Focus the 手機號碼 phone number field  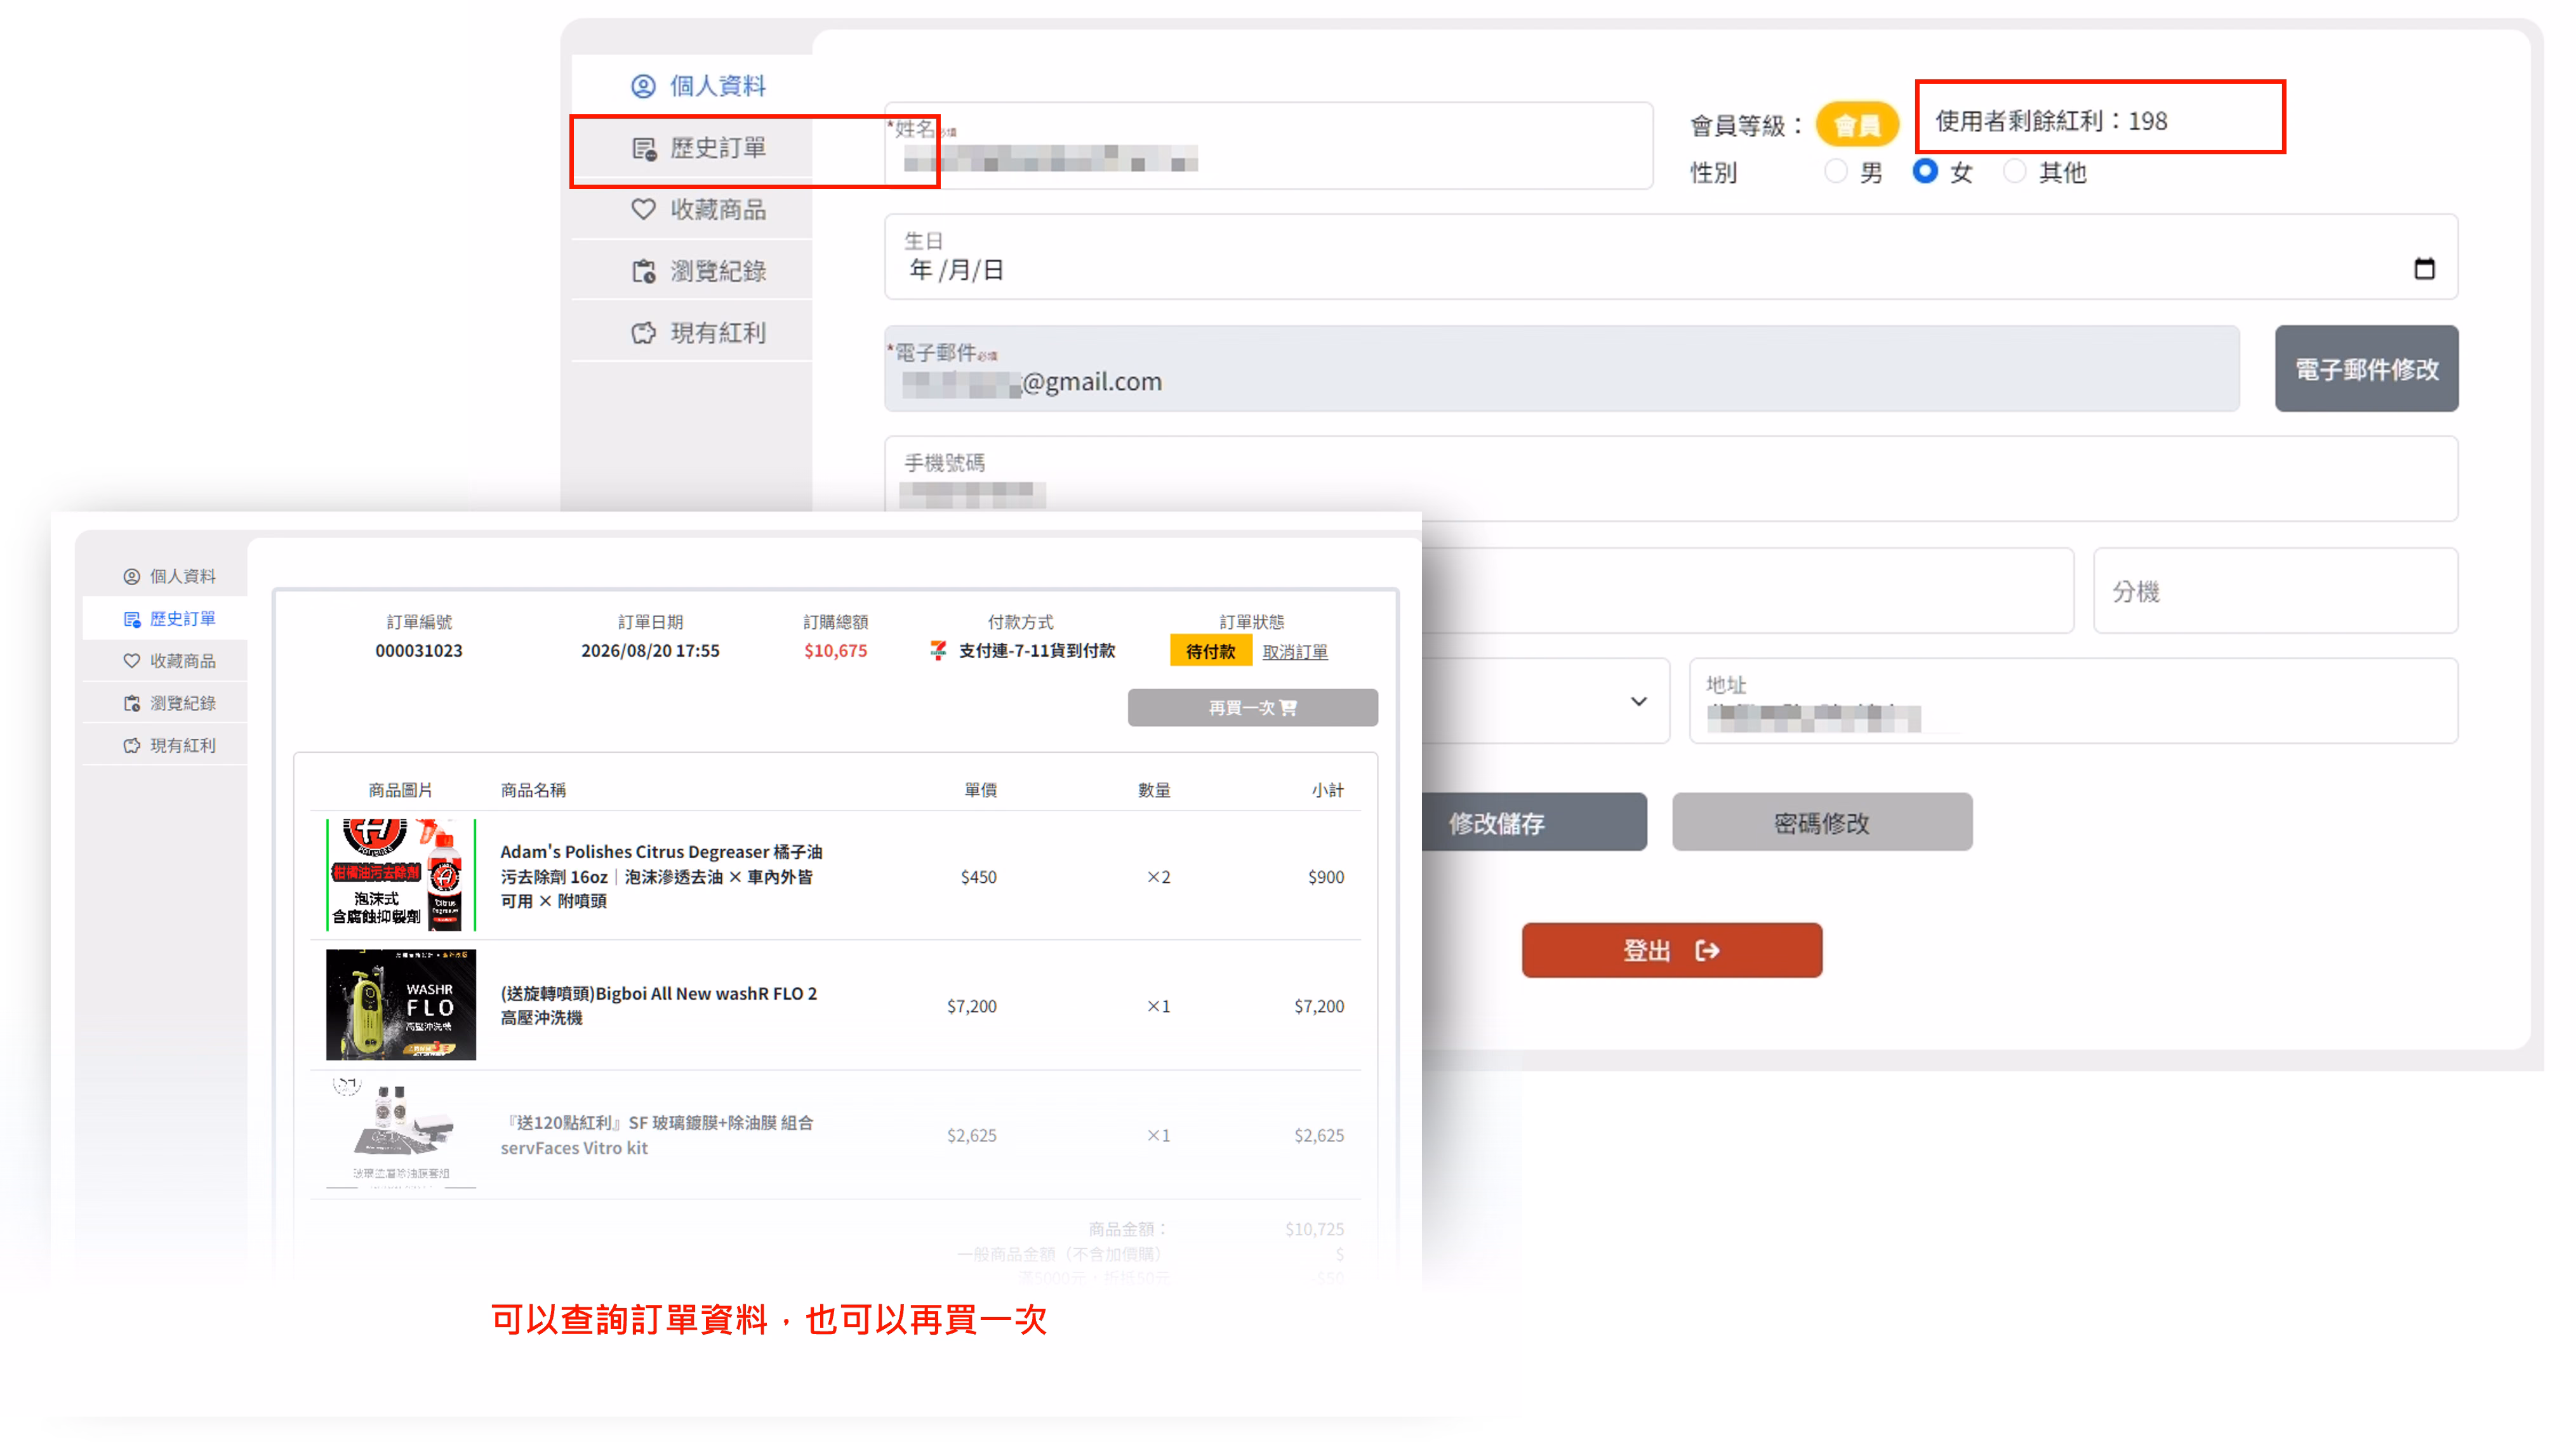tap(1671, 479)
